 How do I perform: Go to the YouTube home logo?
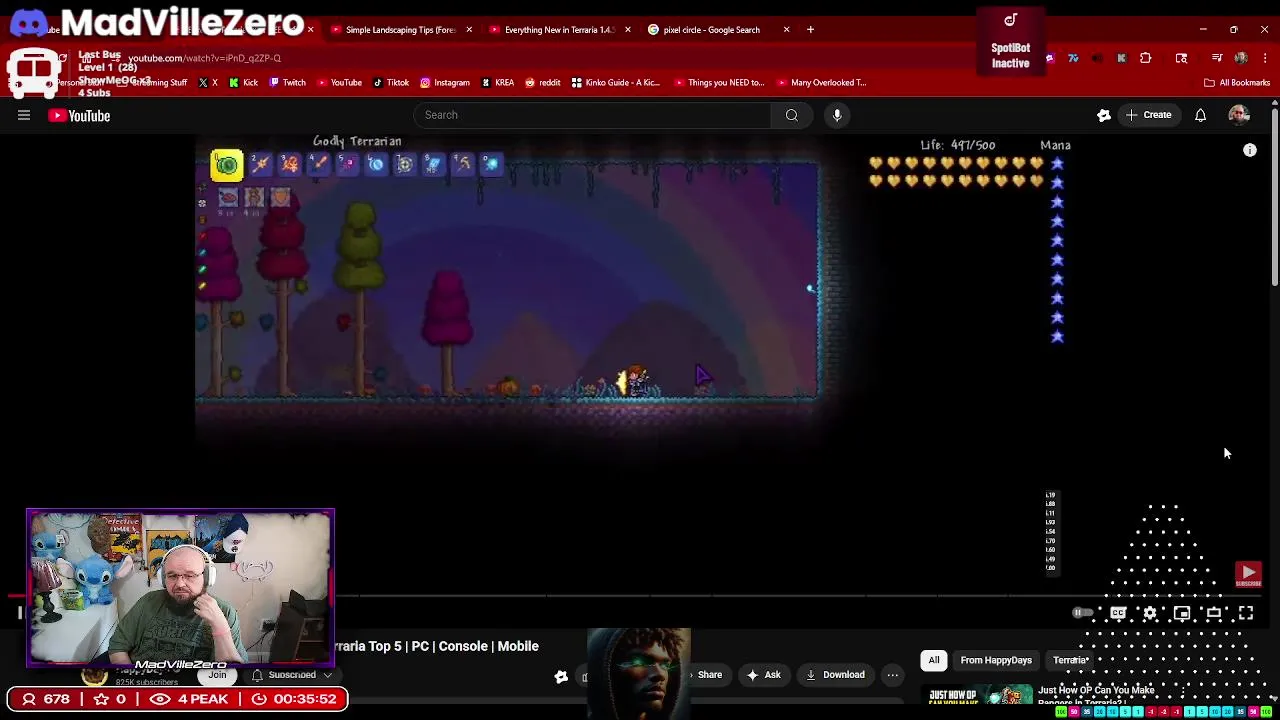click(x=79, y=116)
